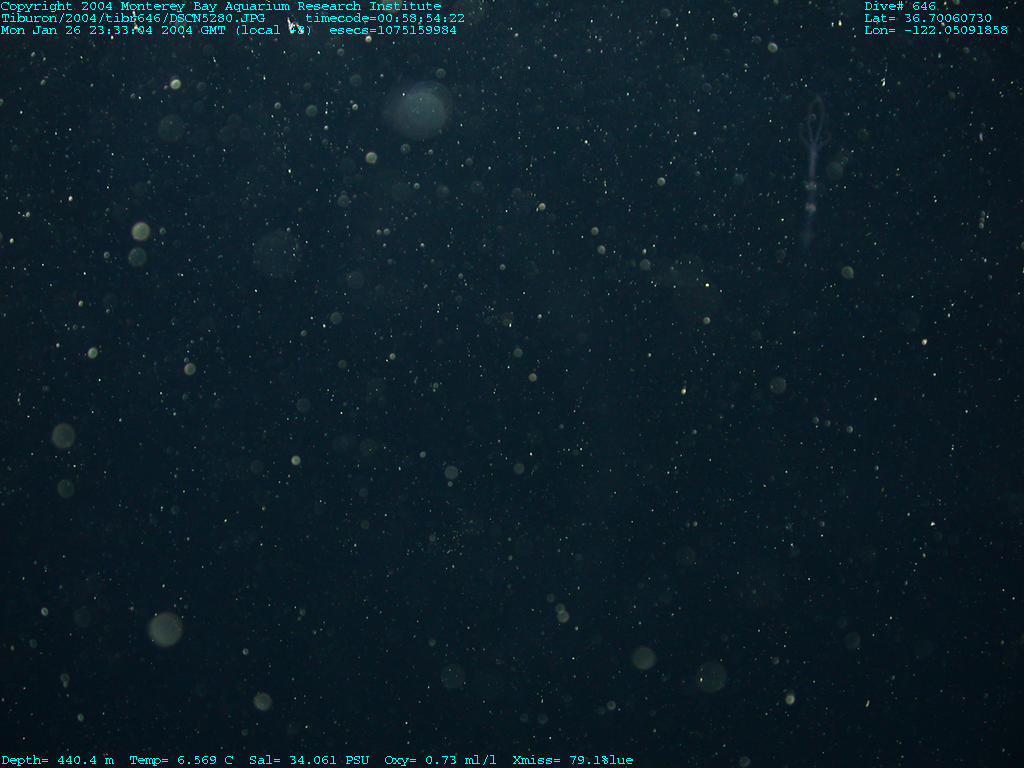The image size is (1024, 768).
Task: Select the 'Dive# 646' label
Action: pos(900,7)
